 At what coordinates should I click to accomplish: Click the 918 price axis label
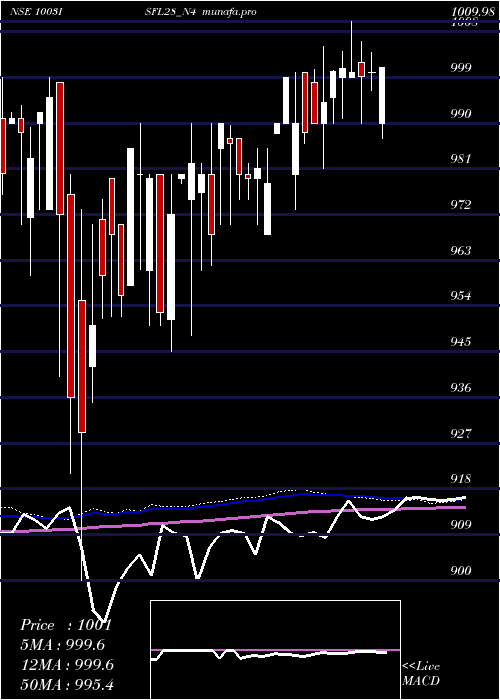tap(461, 479)
